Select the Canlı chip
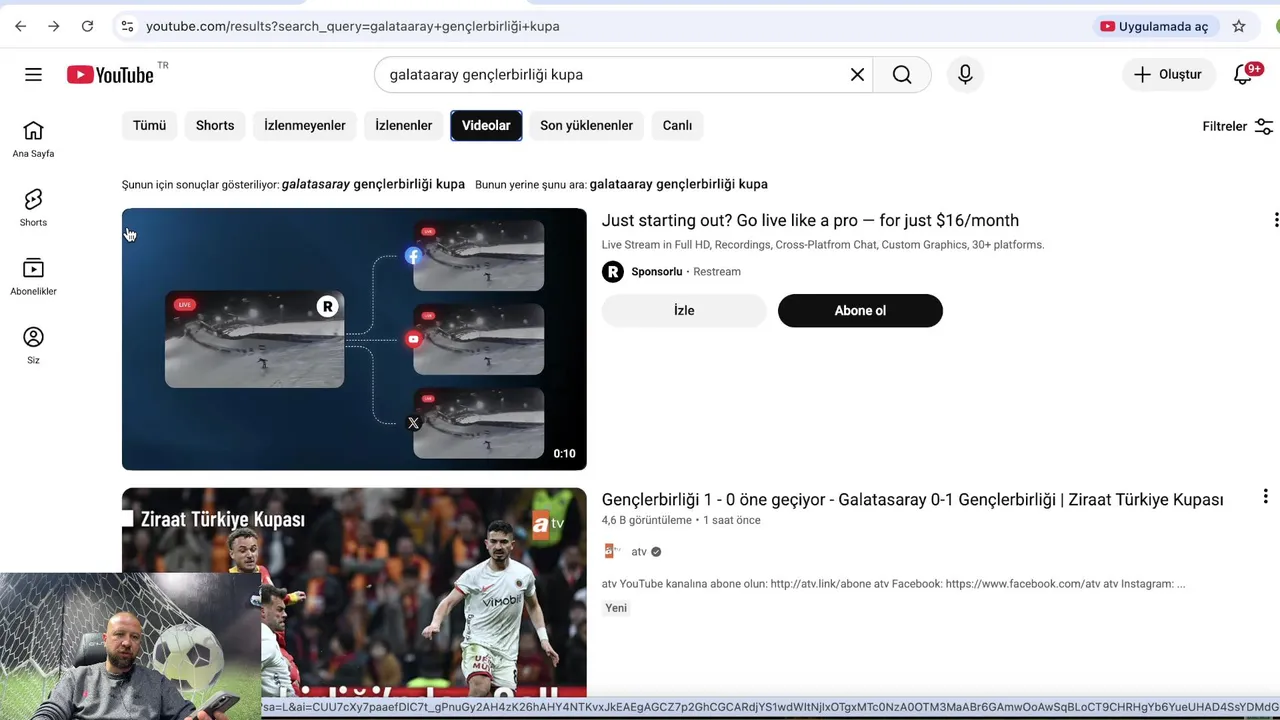The width and height of the screenshot is (1280, 720). tap(677, 125)
